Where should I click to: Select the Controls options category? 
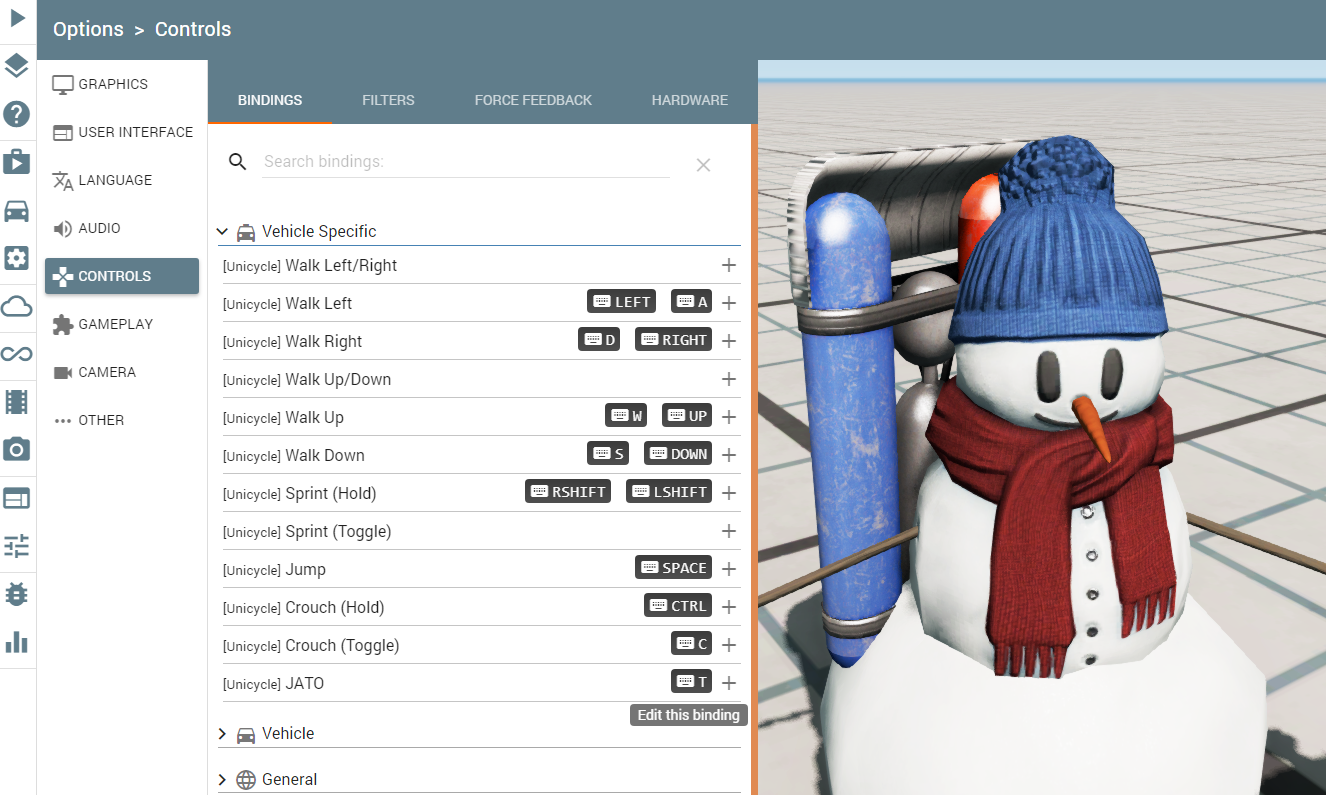click(x=122, y=276)
